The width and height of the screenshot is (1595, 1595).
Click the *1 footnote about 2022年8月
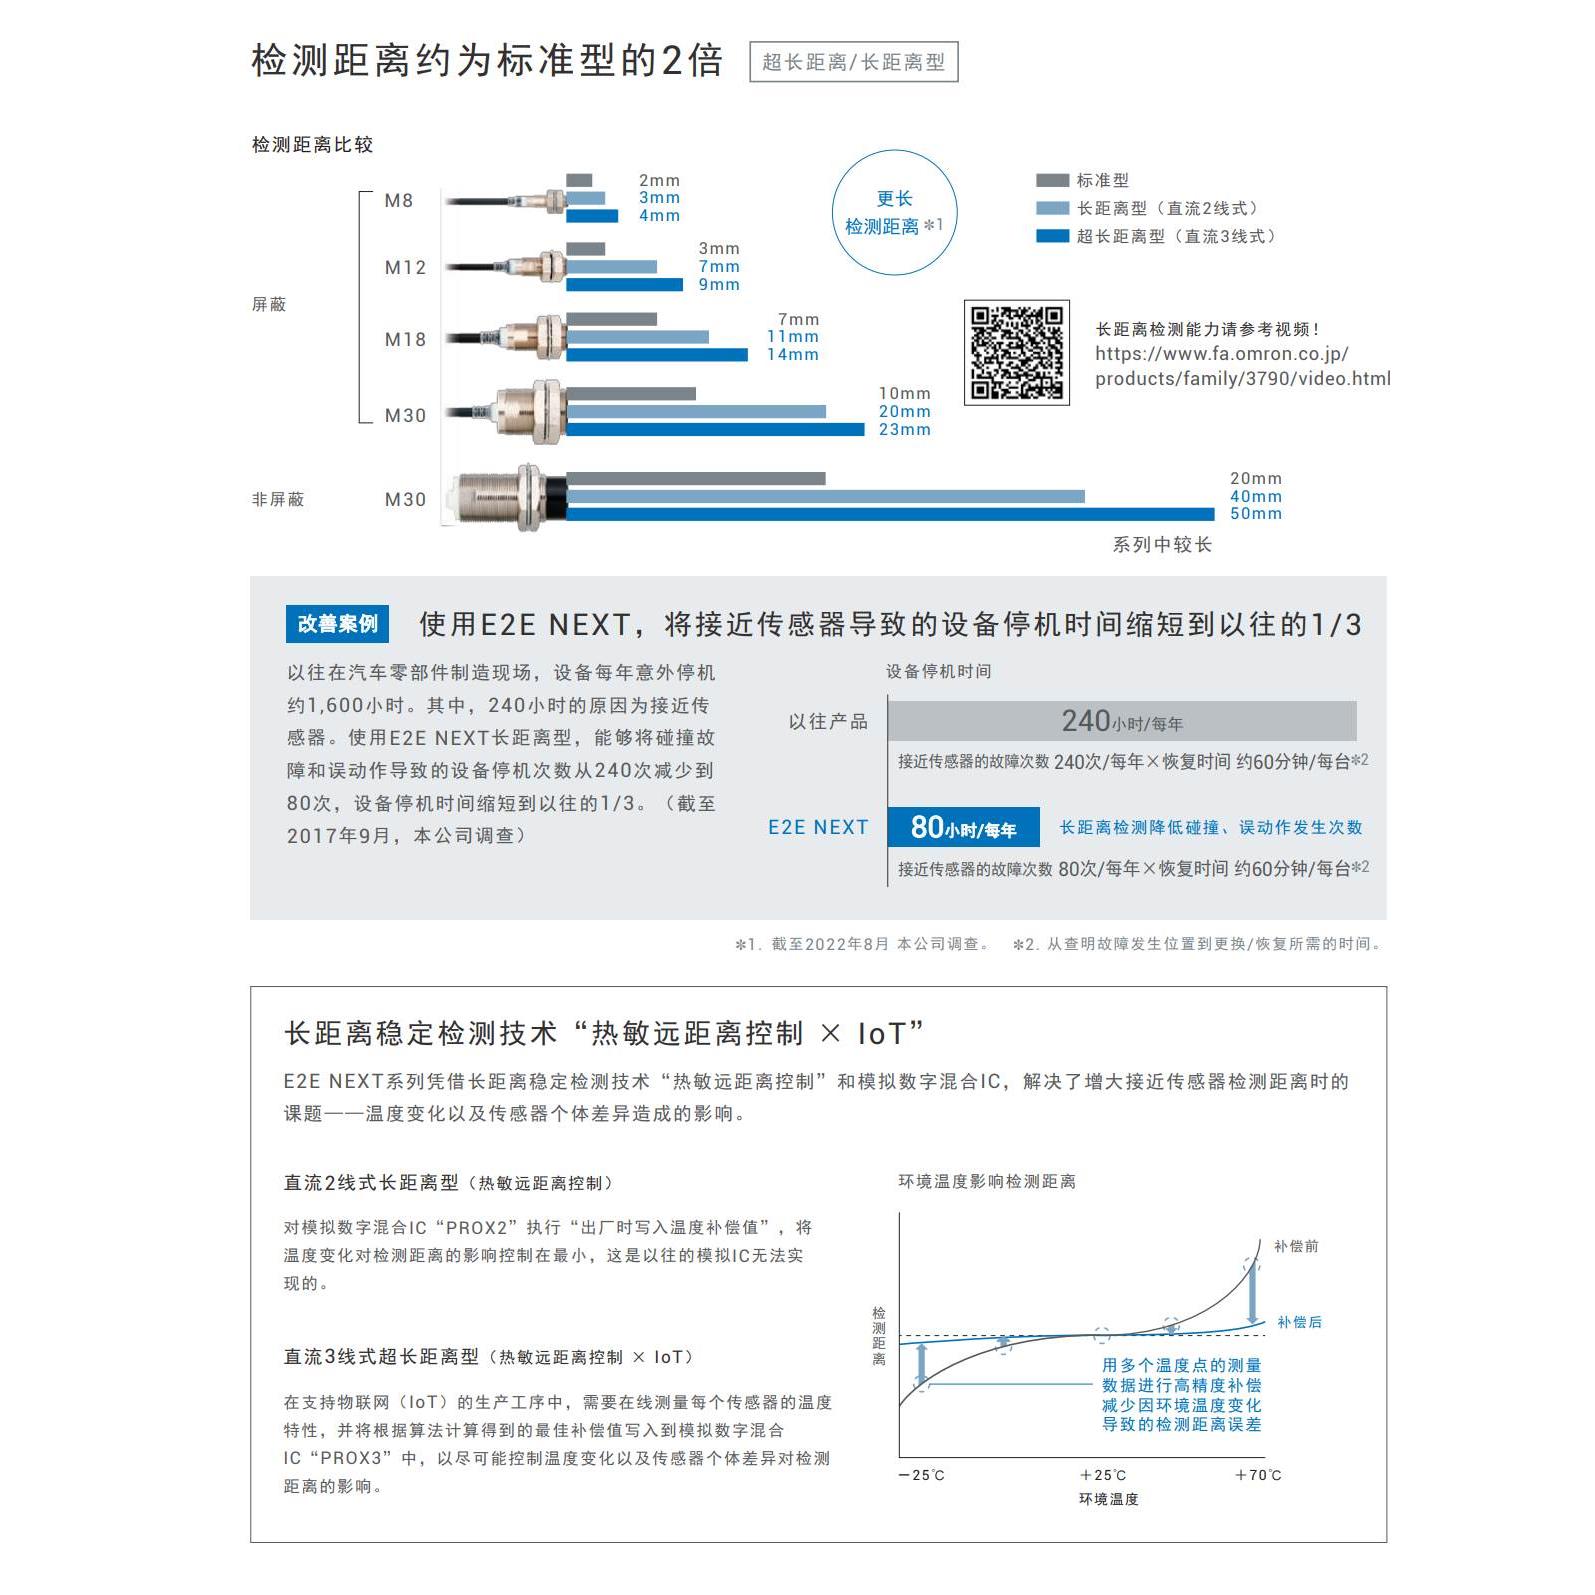(x=862, y=944)
